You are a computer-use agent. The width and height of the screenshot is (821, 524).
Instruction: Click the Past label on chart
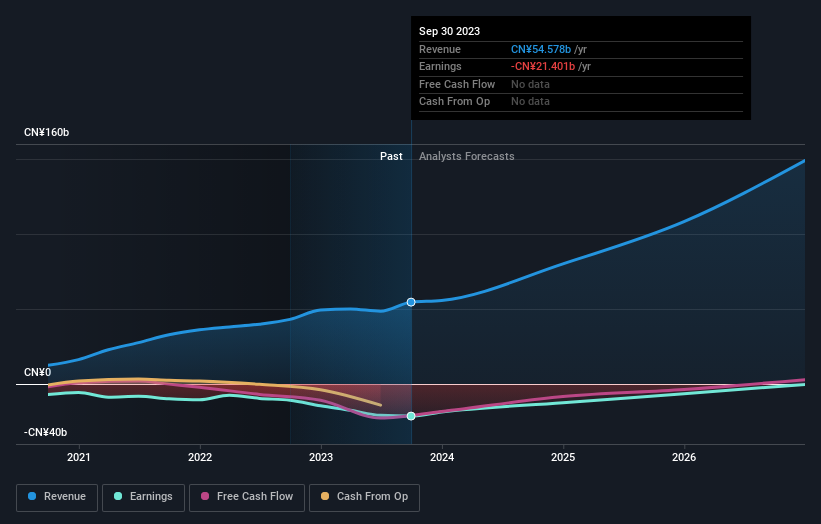pos(391,156)
